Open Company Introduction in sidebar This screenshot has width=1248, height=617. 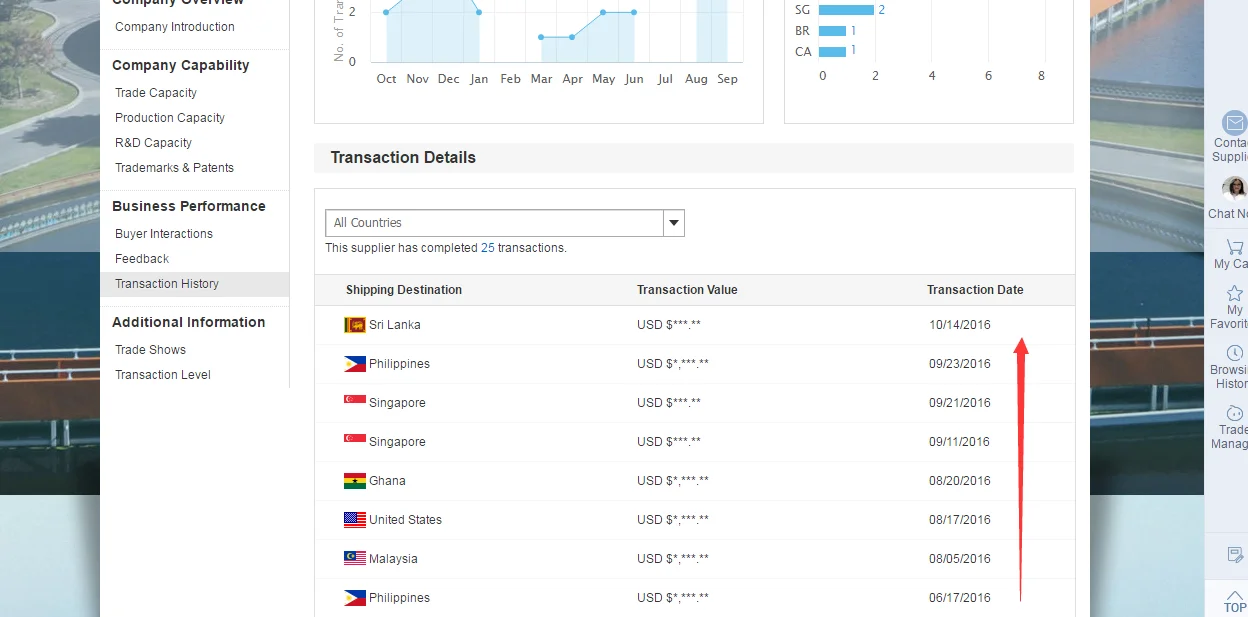(175, 27)
